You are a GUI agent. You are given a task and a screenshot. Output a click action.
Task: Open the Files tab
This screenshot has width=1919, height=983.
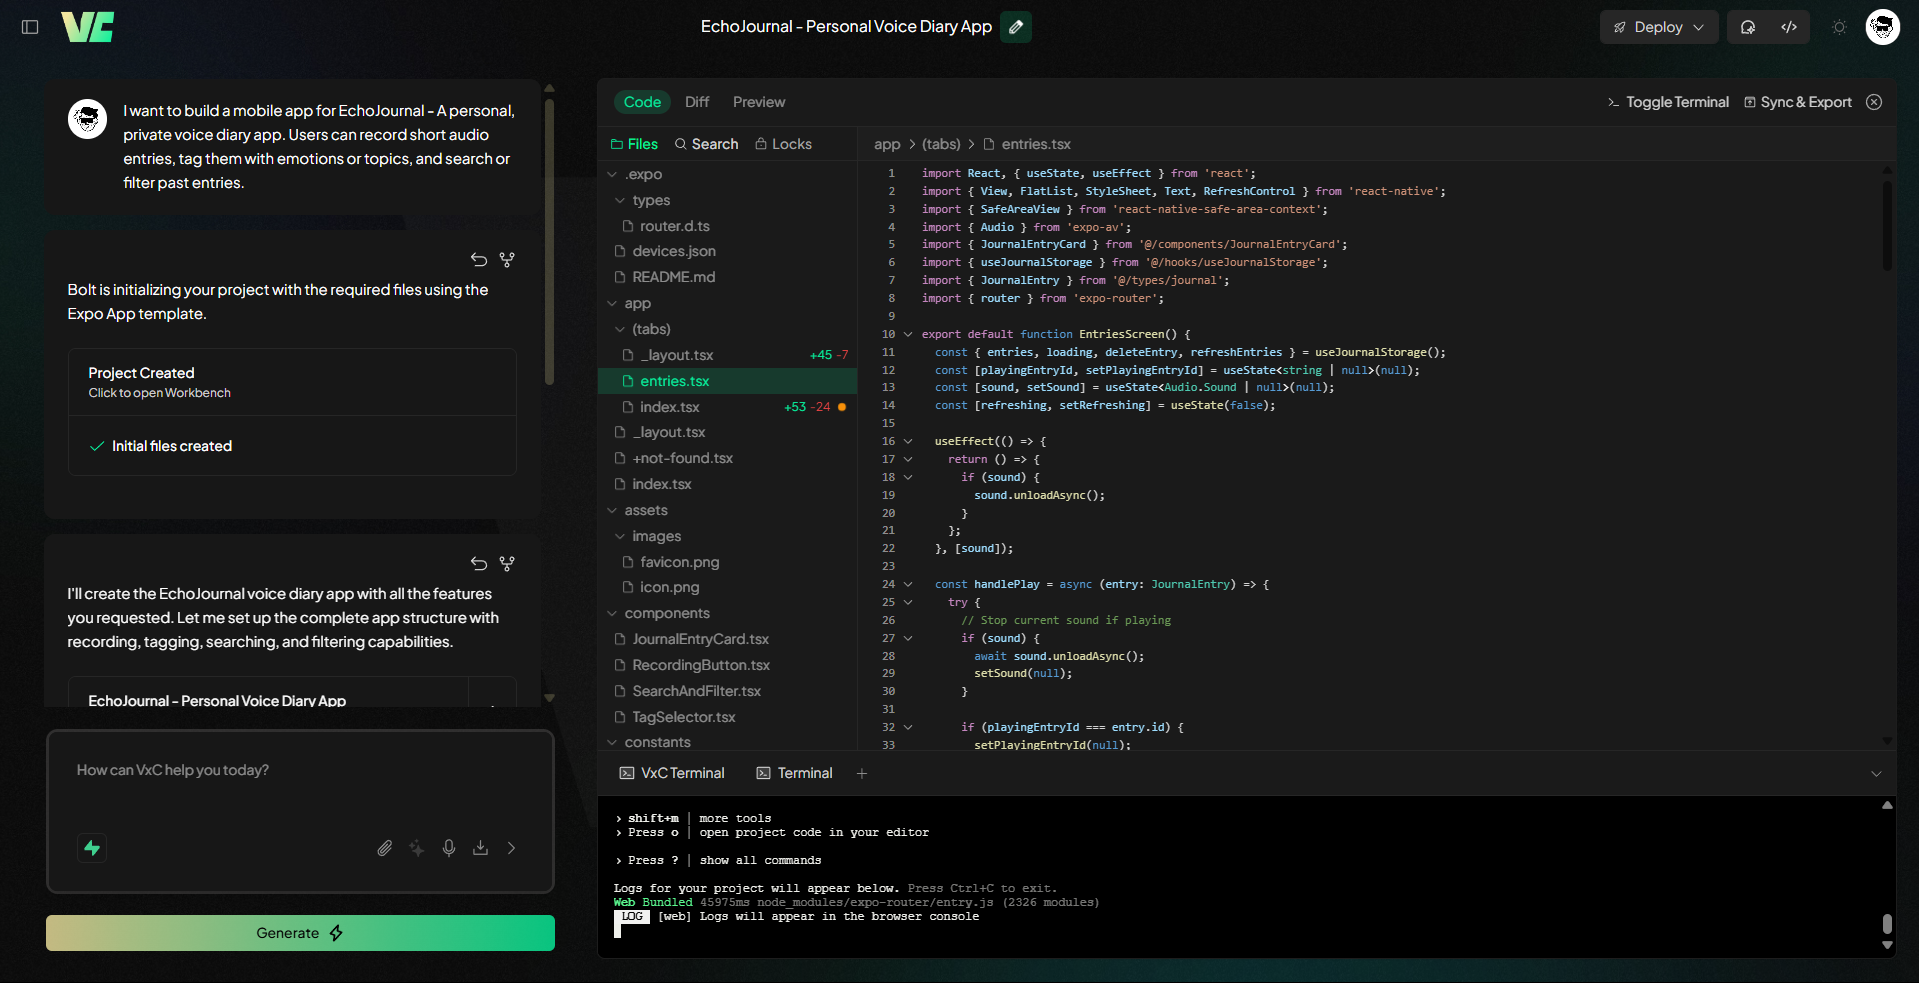click(634, 144)
